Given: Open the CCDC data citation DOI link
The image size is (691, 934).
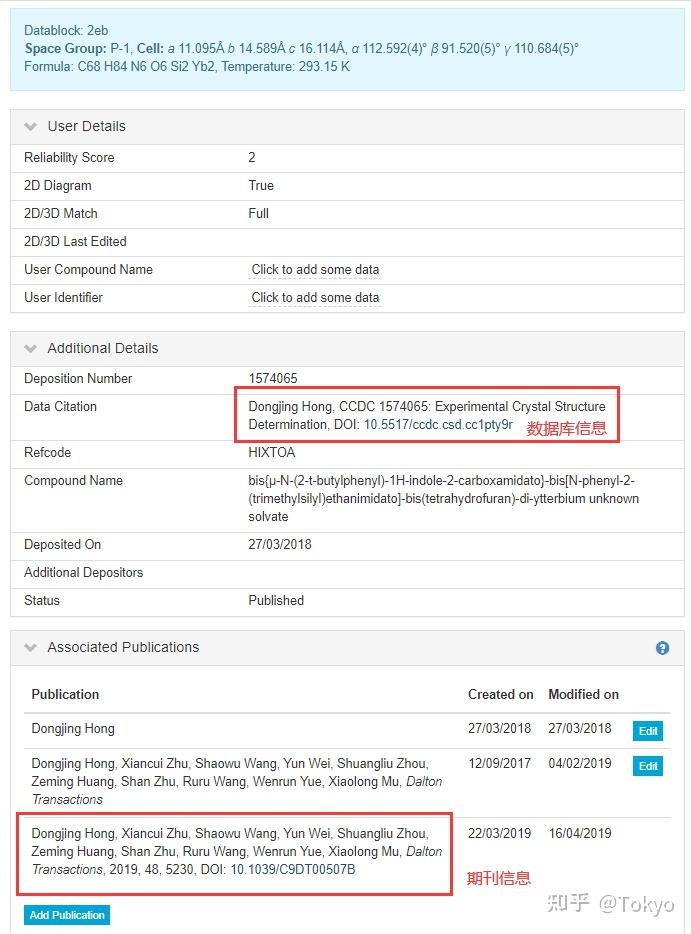Looking at the screenshot, I should 438,425.
